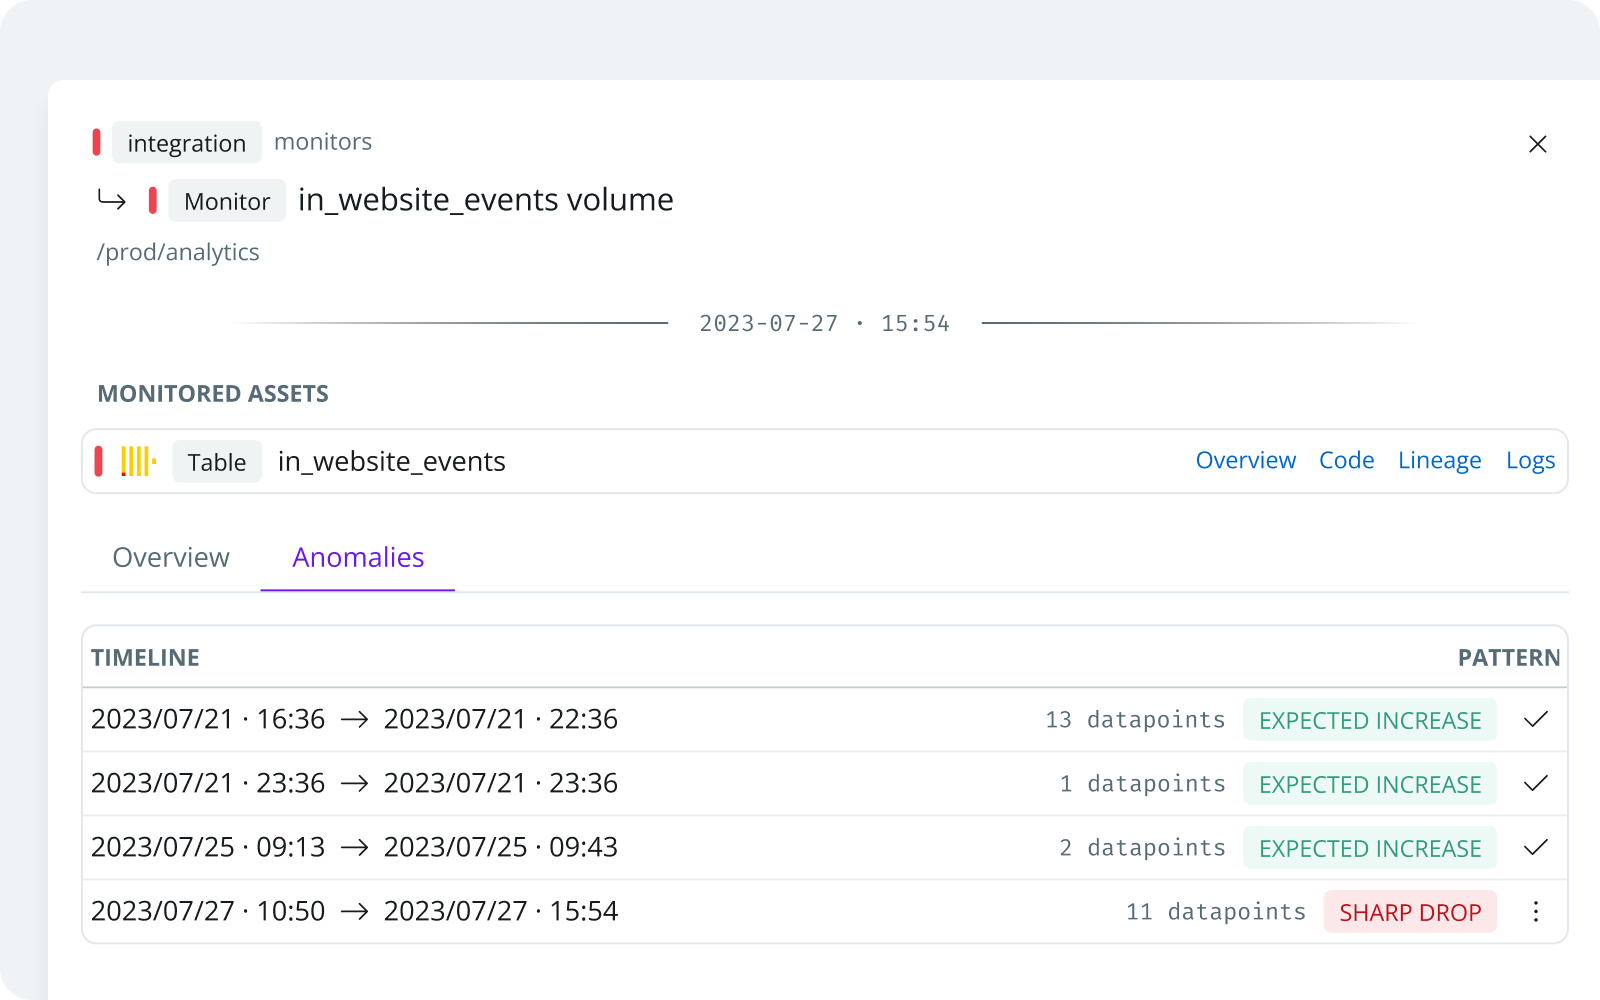
Task: Open the Lineage link for in_website_events
Action: click(1440, 460)
